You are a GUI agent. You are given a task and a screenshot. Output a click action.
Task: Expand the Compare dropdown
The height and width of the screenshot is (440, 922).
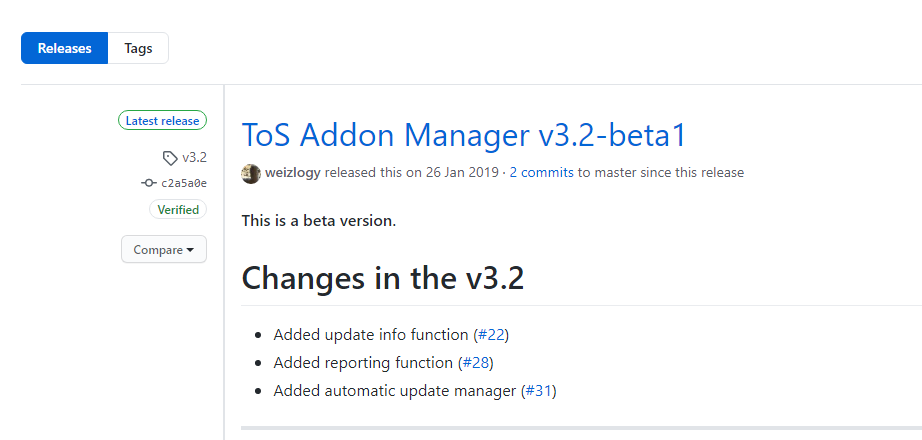[x=164, y=250]
